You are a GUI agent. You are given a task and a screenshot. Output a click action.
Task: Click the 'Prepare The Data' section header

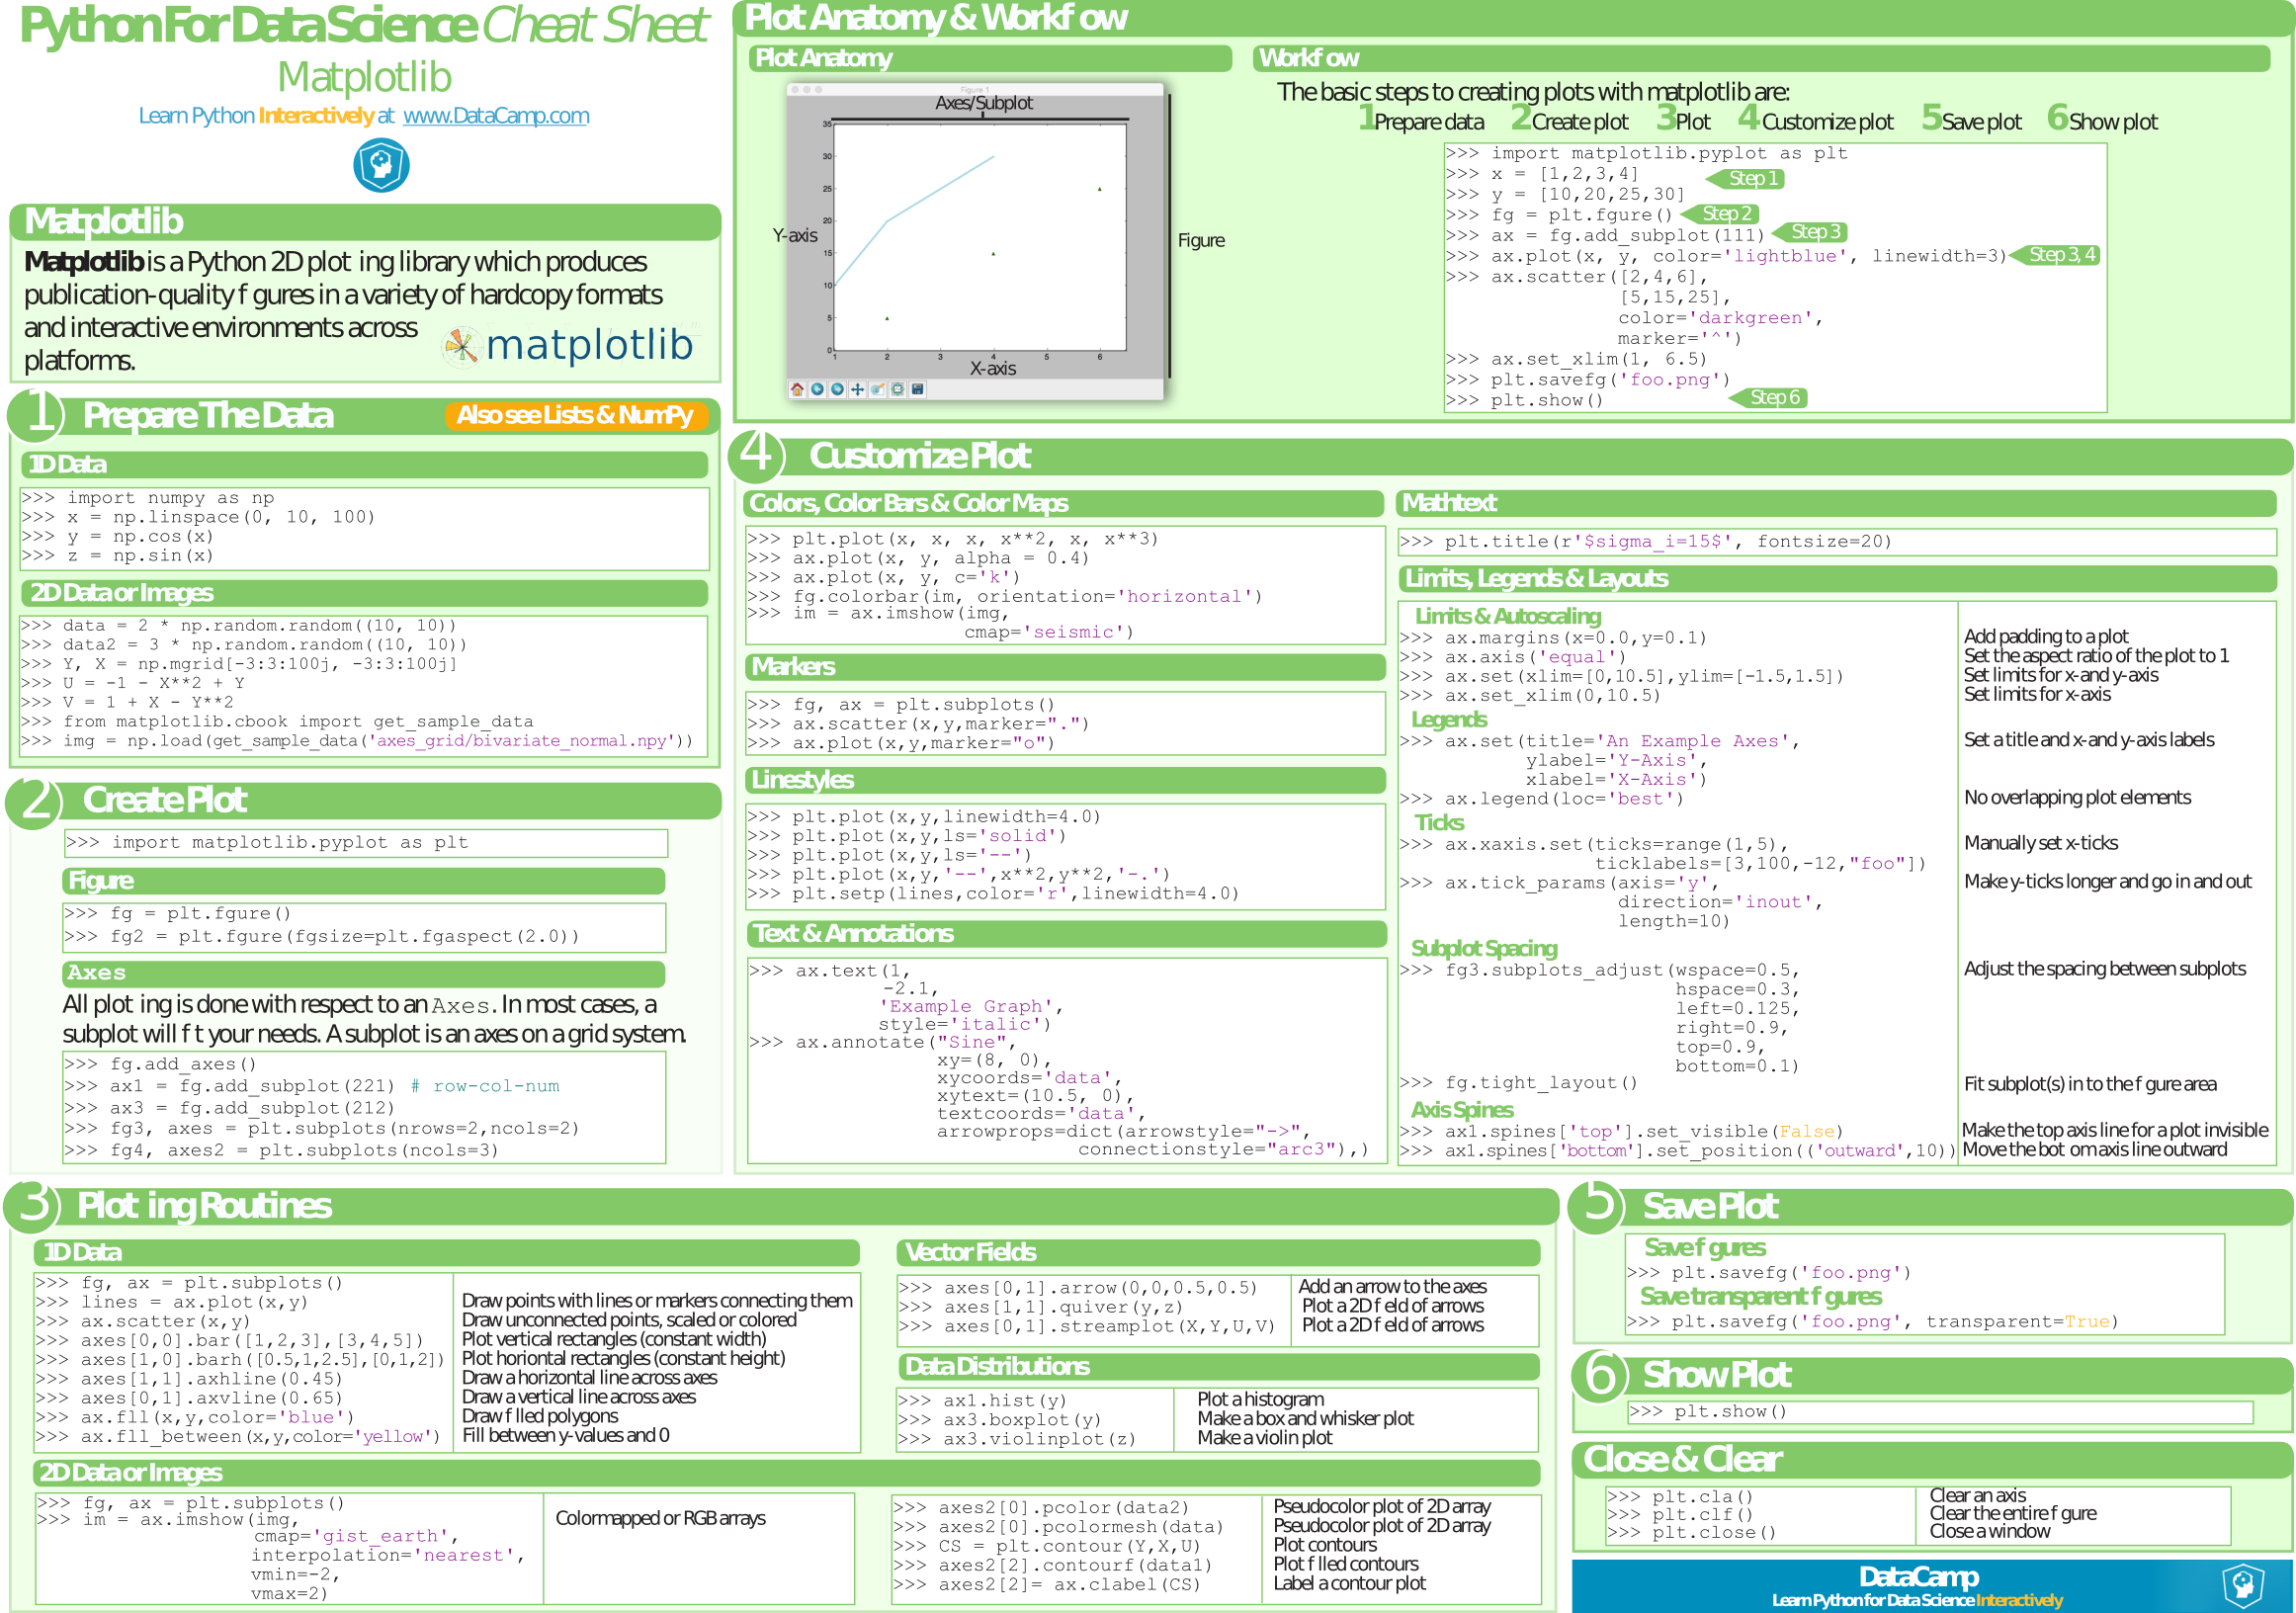point(208,416)
